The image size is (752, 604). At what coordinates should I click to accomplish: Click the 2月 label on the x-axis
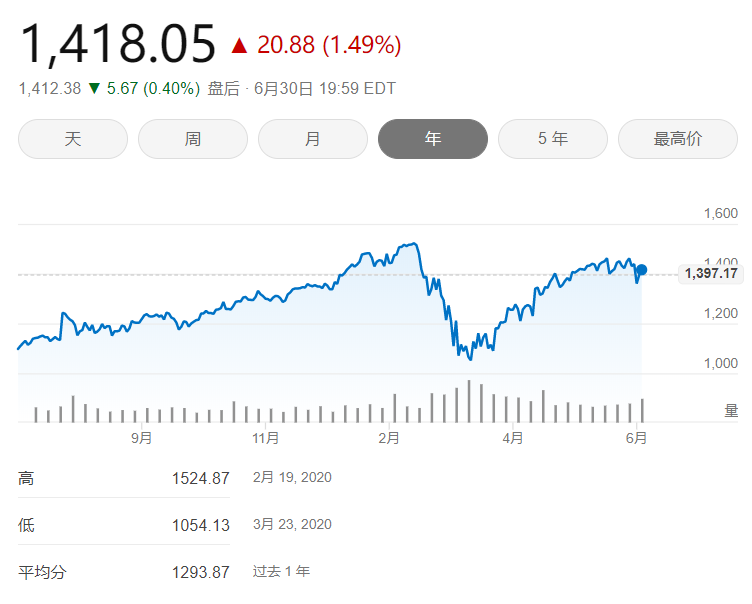click(389, 438)
